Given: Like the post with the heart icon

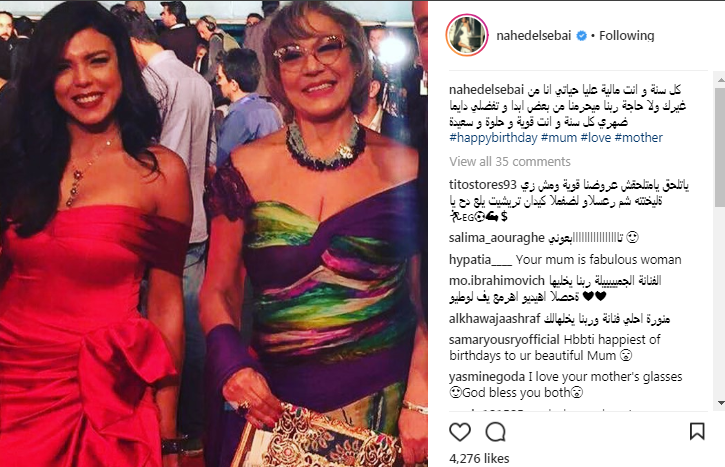Looking at the screenshot, I should pyautogui.click(x=460, y=432).
